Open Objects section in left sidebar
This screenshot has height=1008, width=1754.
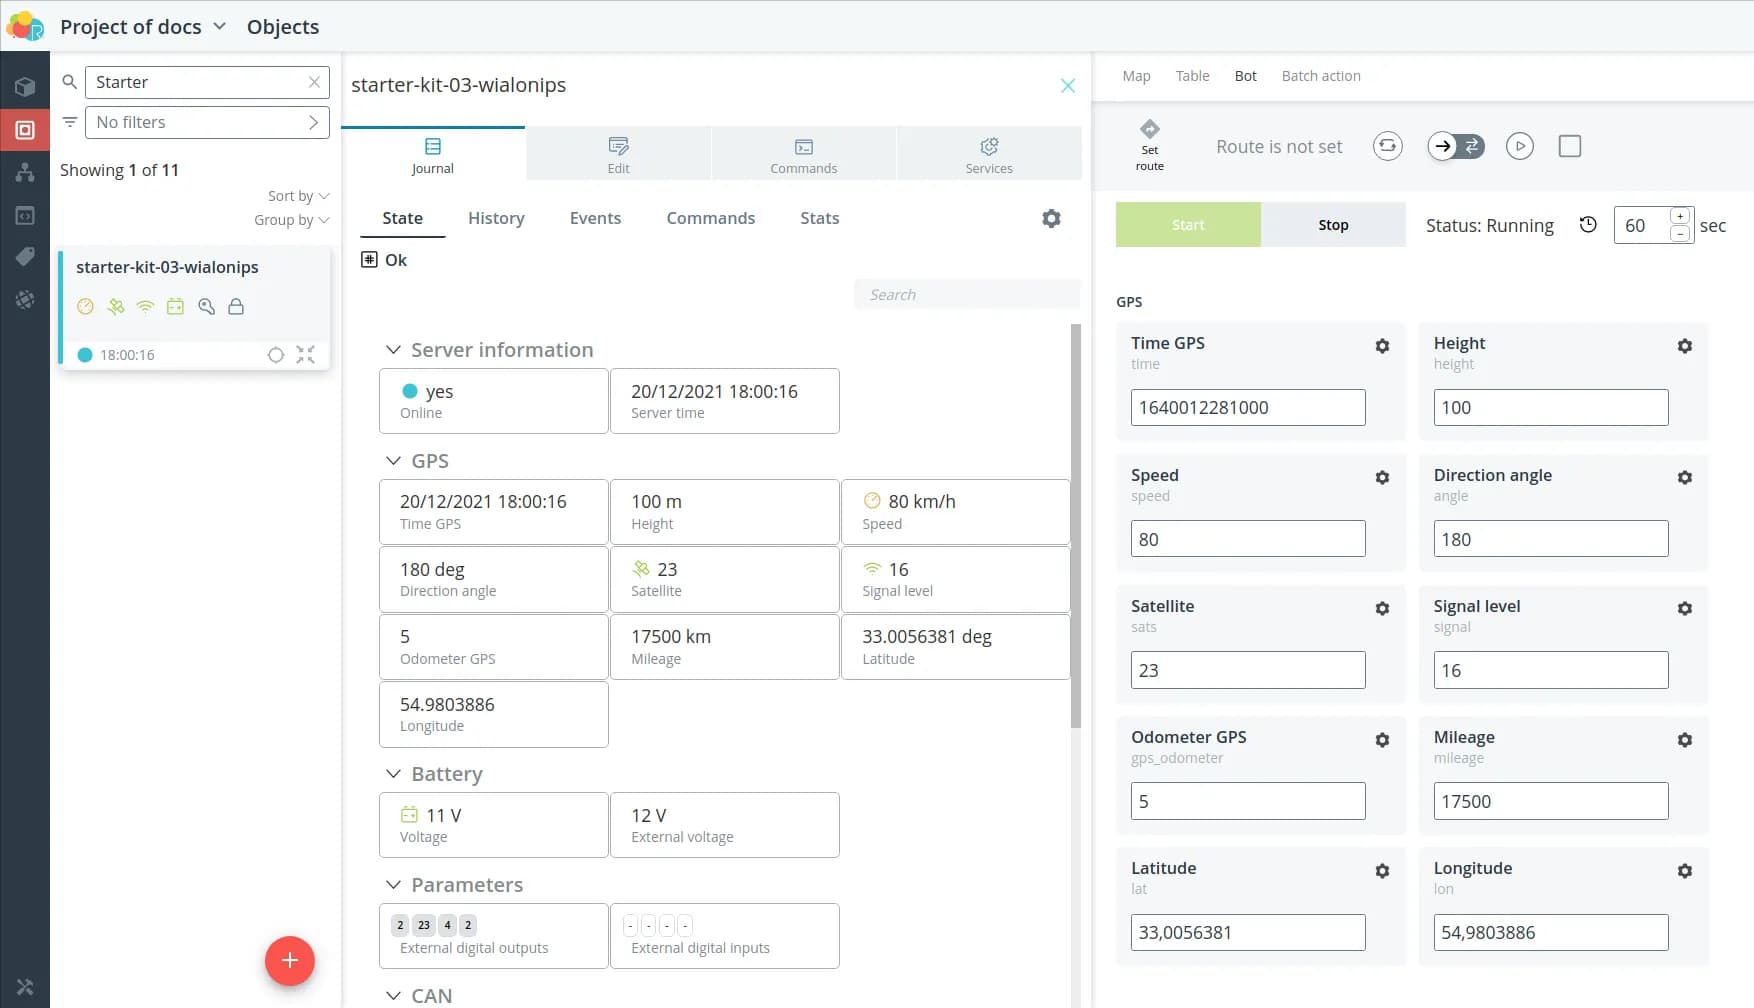[x=25, y=130]
